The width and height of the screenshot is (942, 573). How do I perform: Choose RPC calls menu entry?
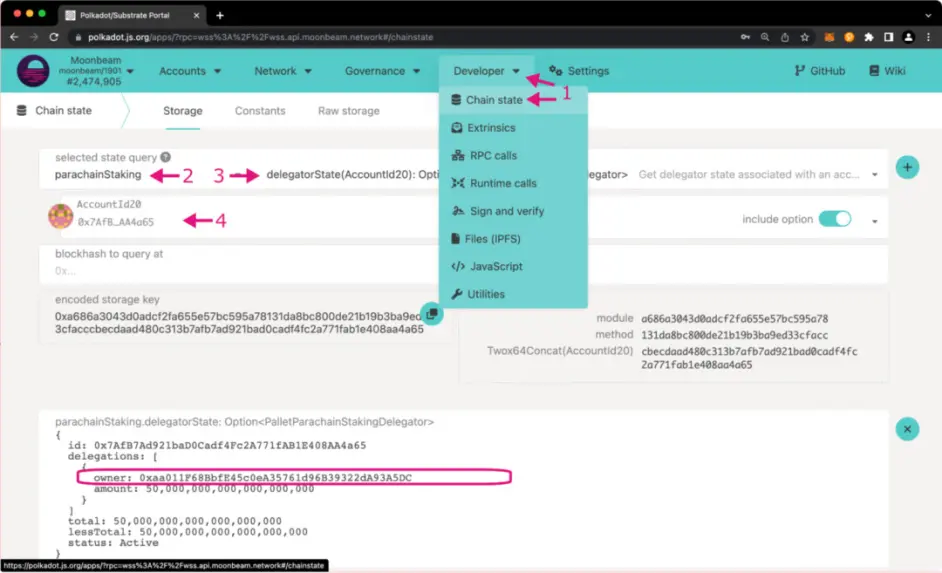point(513,155)
